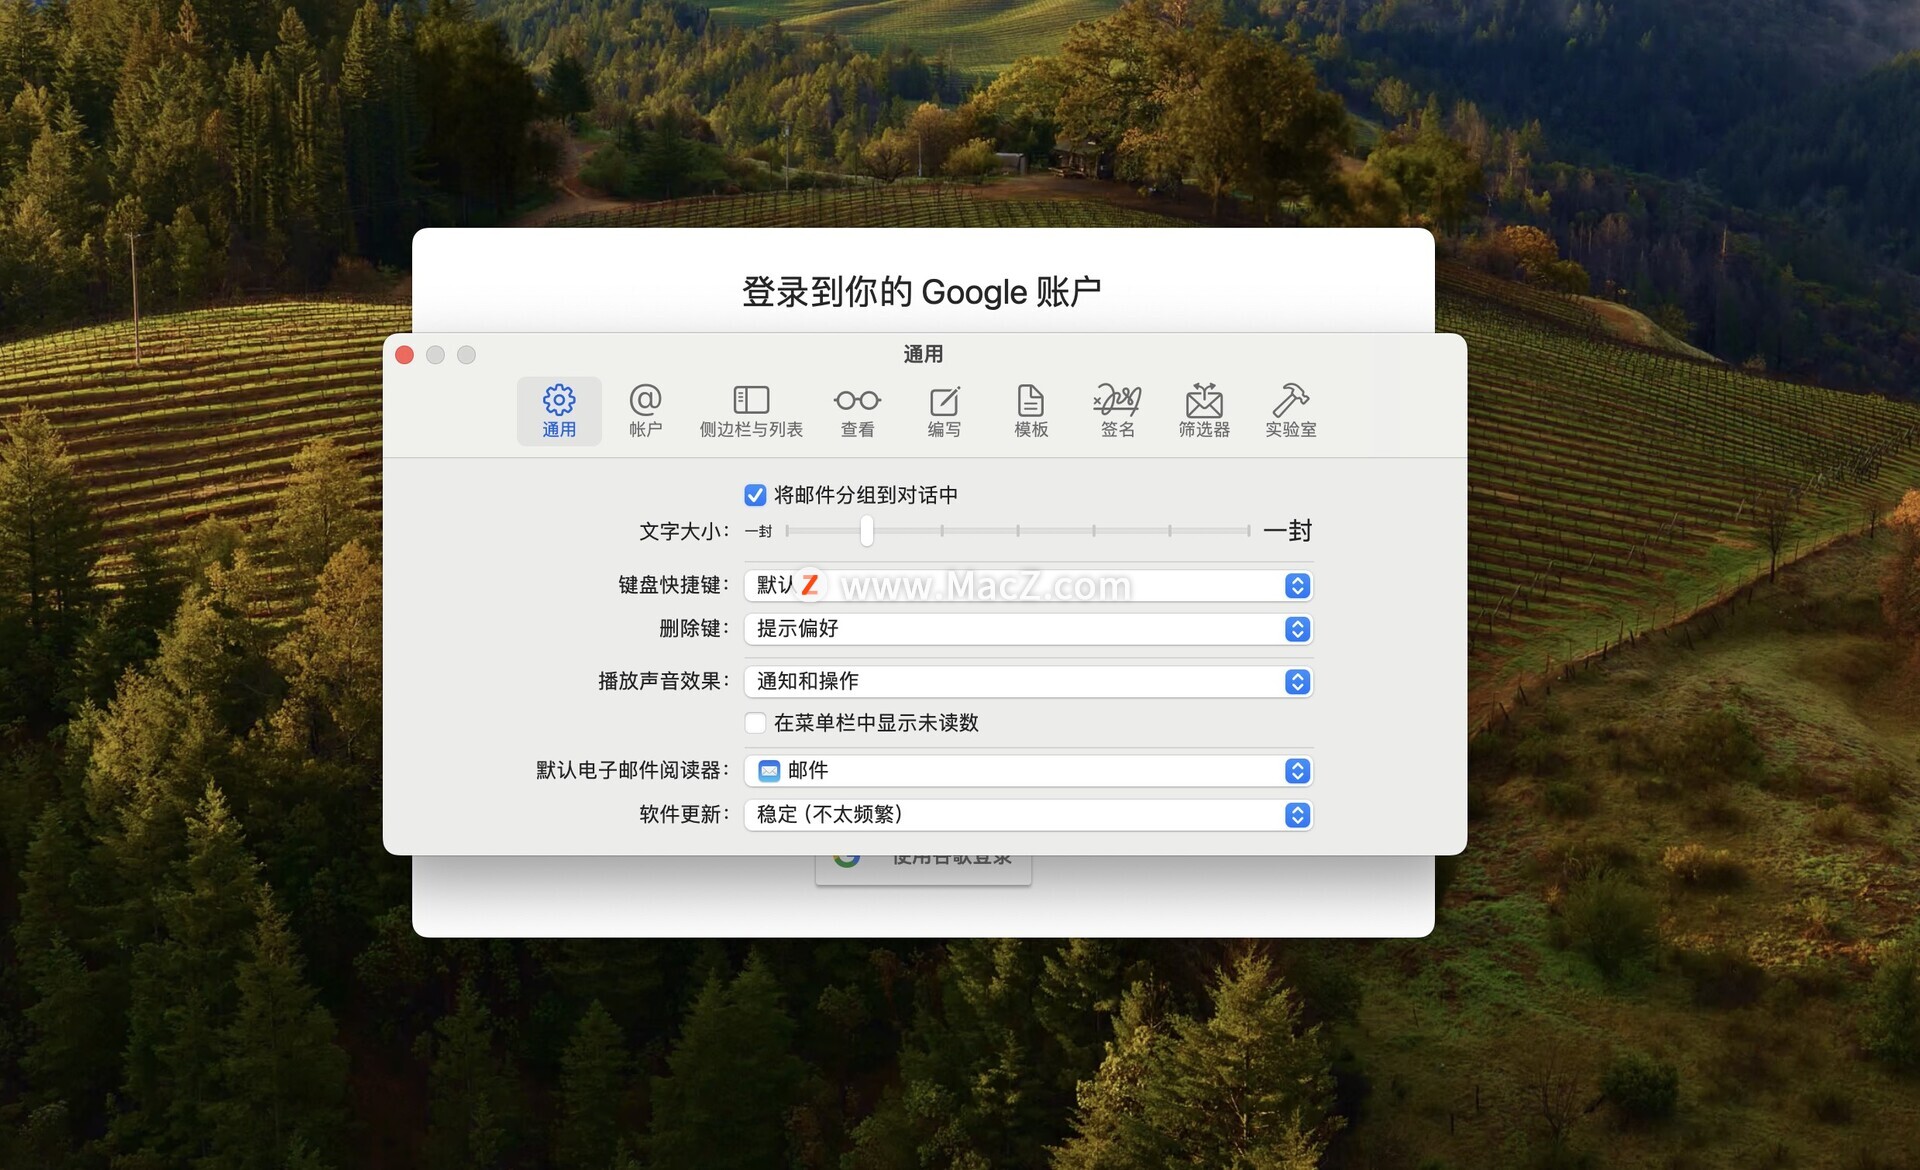Click the 登录到你的 Google 账户 heading
The image size is (1920, 1170).
point(922,292)
